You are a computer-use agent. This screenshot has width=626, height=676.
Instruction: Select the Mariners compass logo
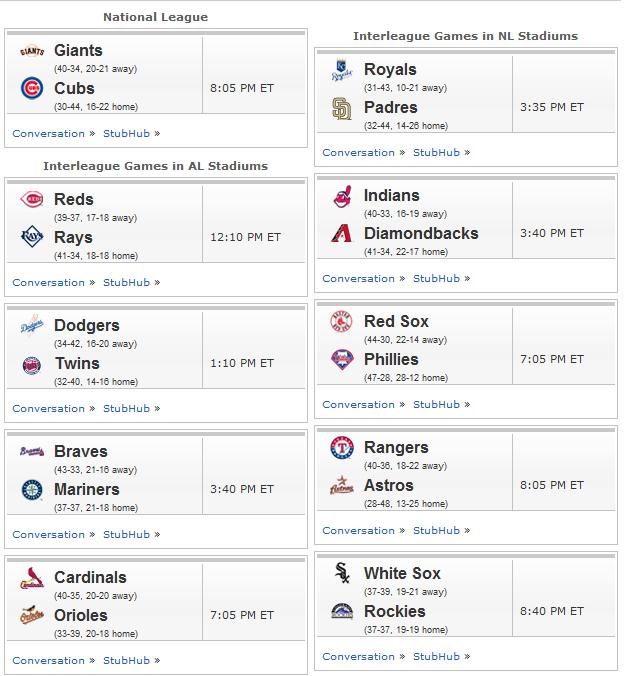coord(32,490)
